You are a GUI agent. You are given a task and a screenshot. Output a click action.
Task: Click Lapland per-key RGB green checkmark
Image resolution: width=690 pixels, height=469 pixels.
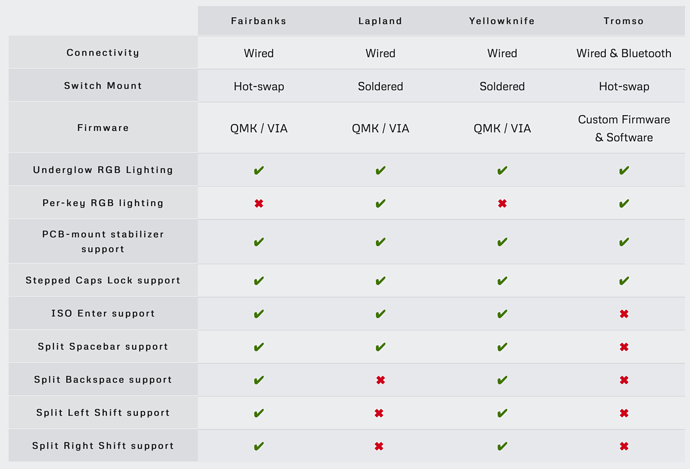[x=381, y=203]
